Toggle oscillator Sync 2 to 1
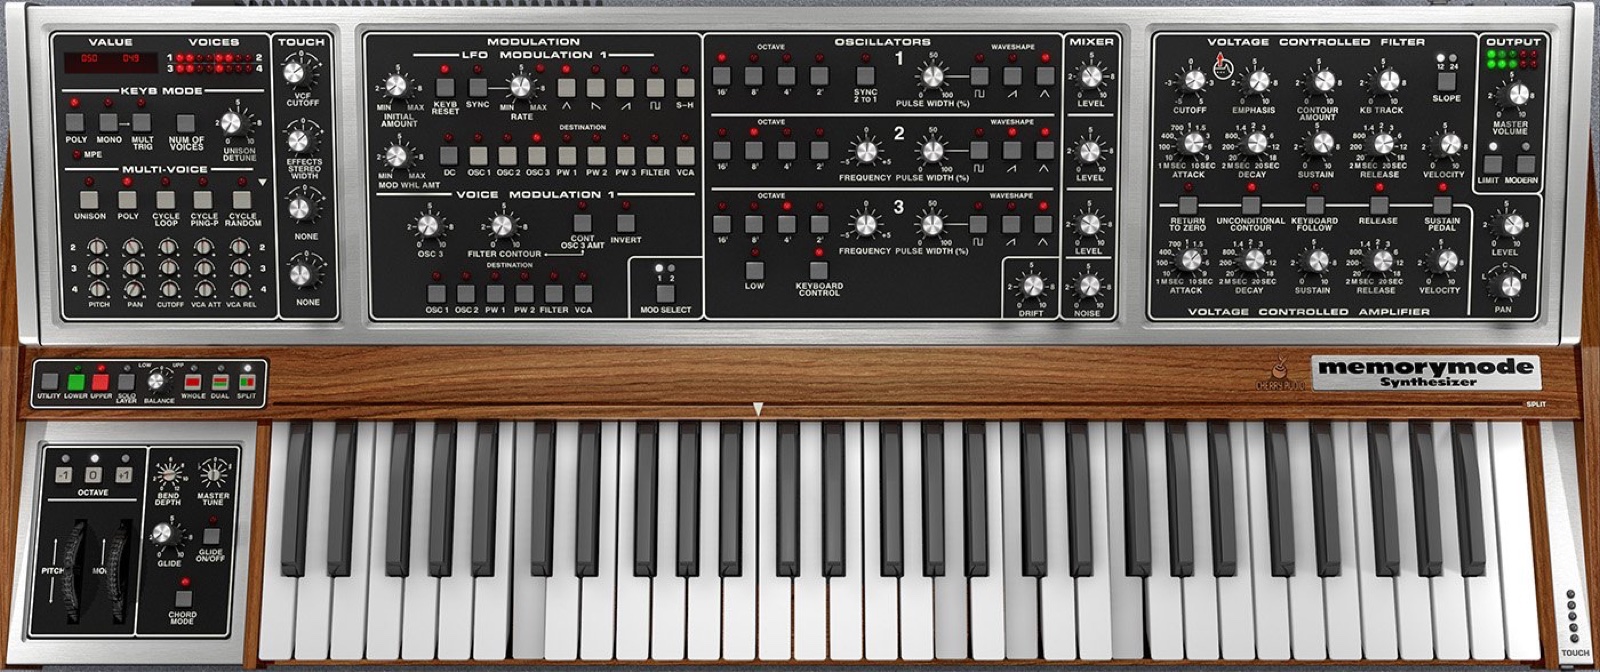Viewport: 1600px width, 672px height. click(x=866, y=76)
